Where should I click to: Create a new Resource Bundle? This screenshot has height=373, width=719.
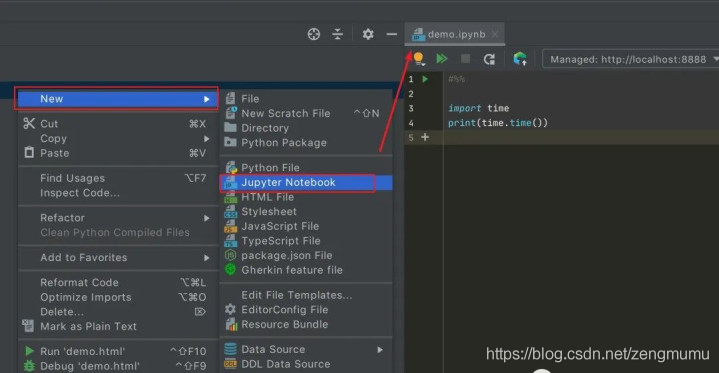[306, 324]
